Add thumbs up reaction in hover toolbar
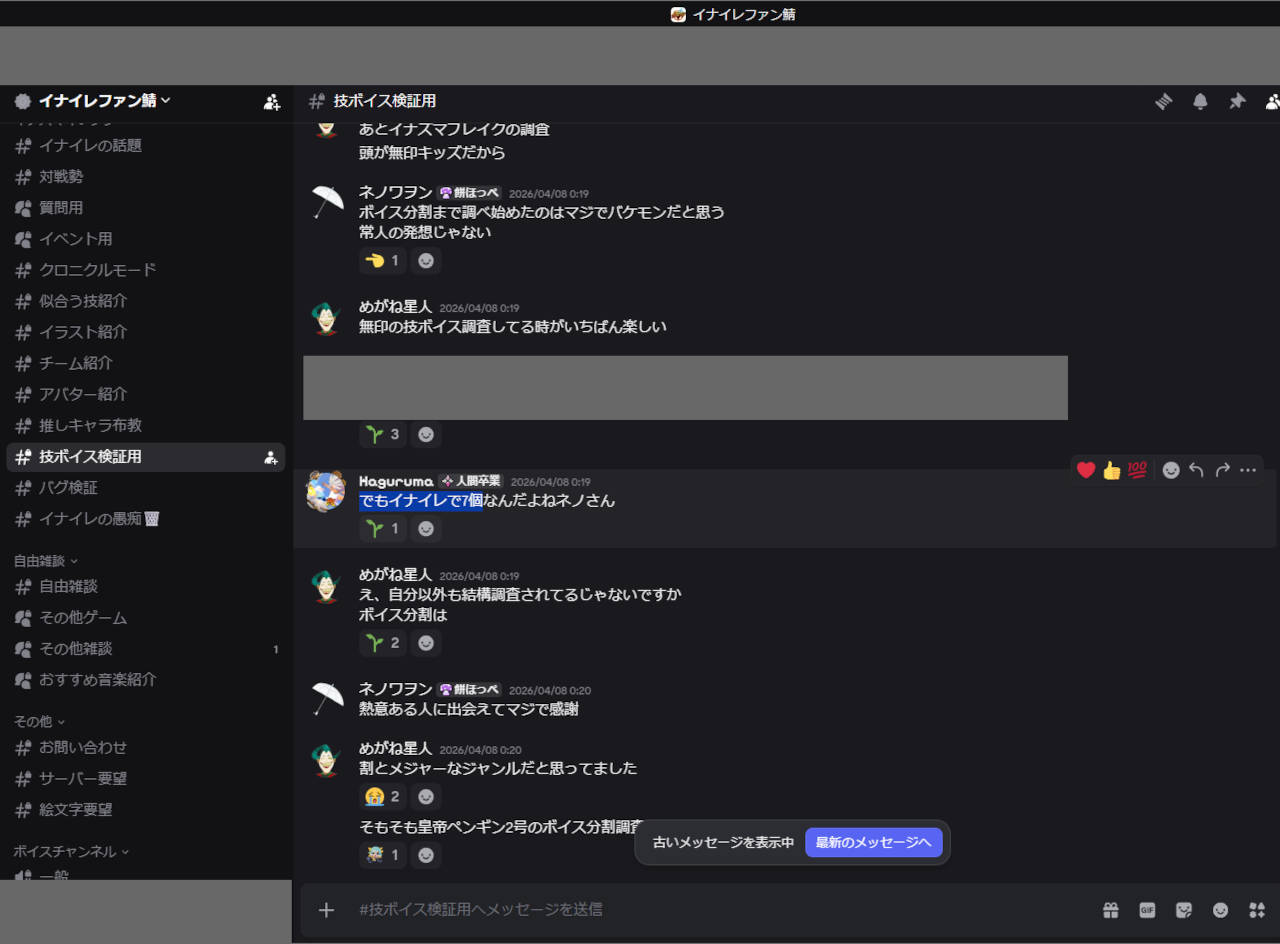Screen dimensions: 1280x944 (x=1112, y=470)
